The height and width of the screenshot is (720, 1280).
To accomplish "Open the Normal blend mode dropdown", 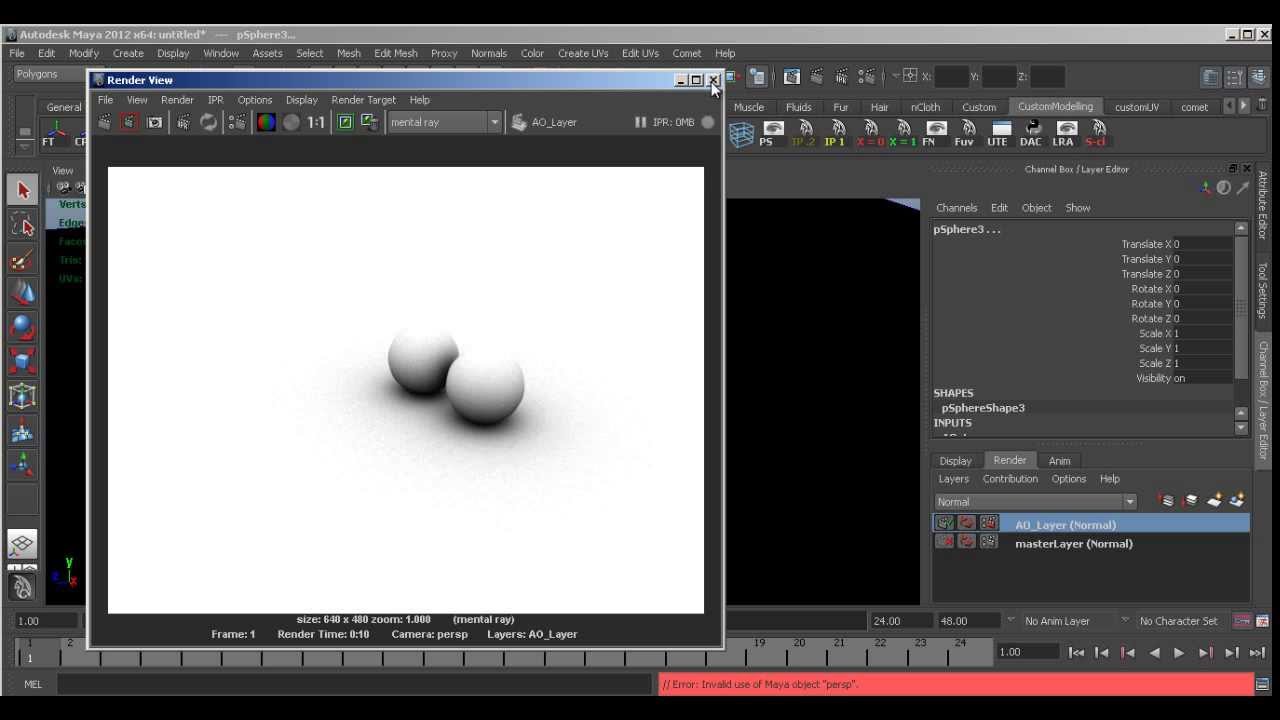I will [x=1035, y=502].
